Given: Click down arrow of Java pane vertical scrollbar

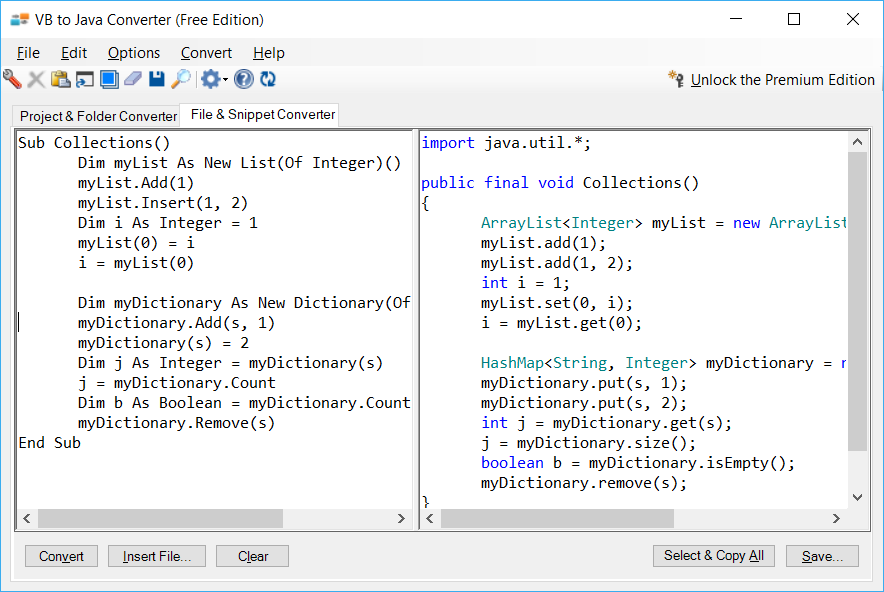Looking at the screenshot, I should click(x=858, y=497).
